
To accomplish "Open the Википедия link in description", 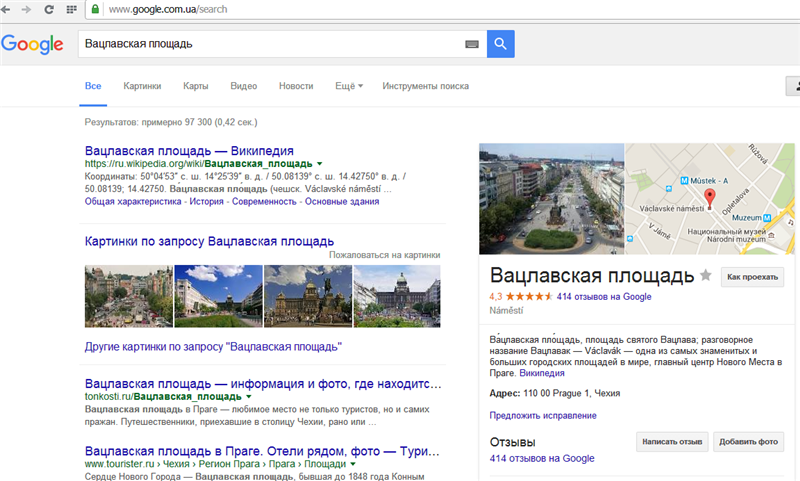I will pyautogui.click(x=542, y=373).
